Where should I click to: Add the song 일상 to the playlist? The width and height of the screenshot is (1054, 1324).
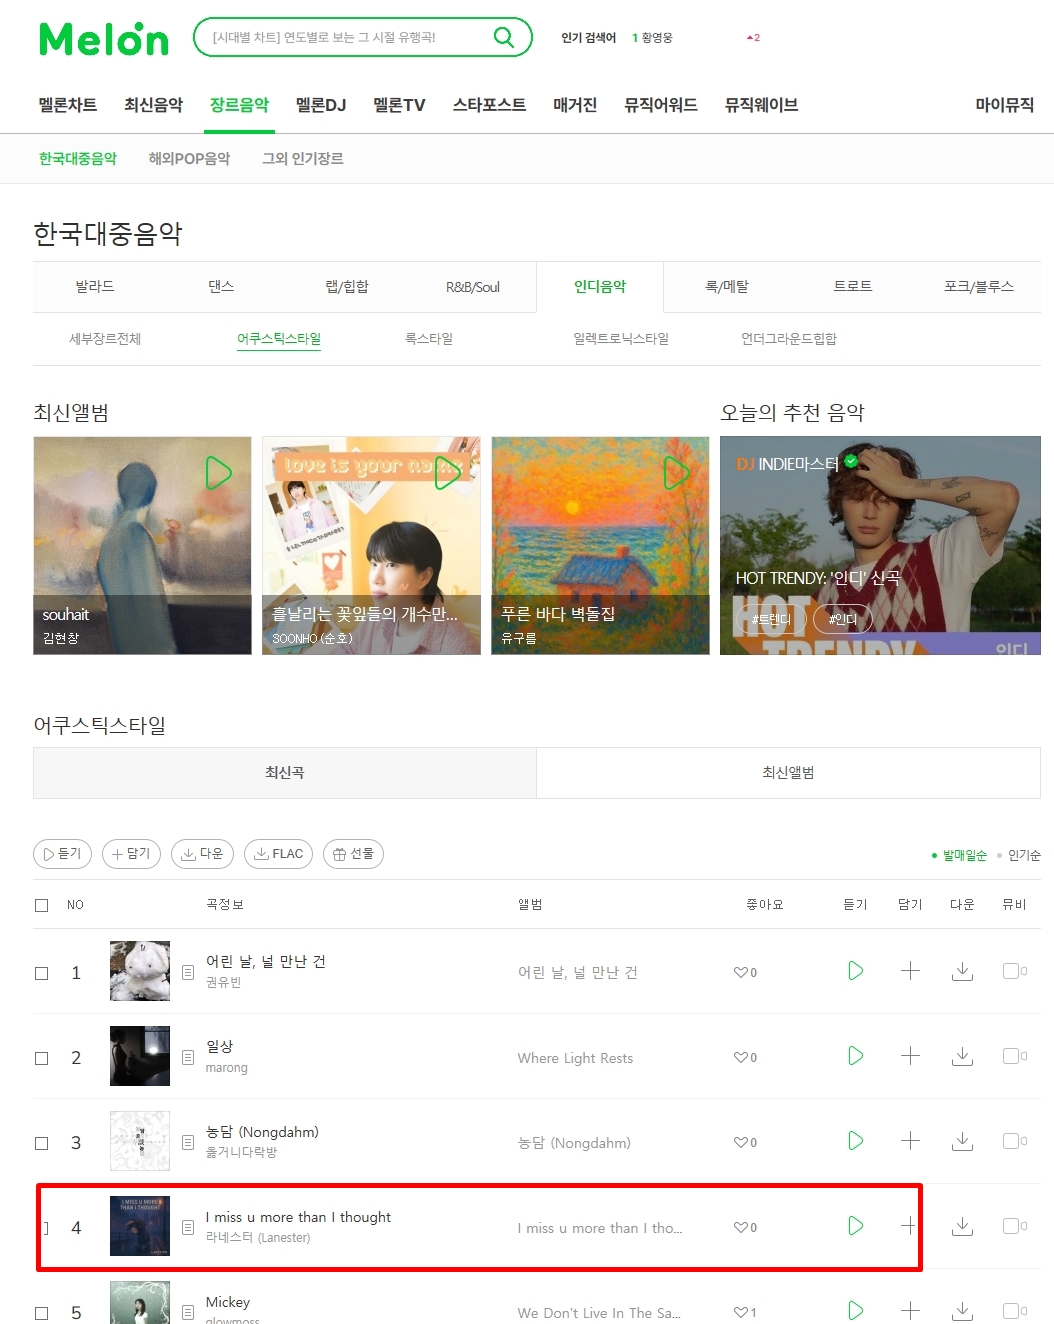pyautogui.click(x=910, y=1056)
